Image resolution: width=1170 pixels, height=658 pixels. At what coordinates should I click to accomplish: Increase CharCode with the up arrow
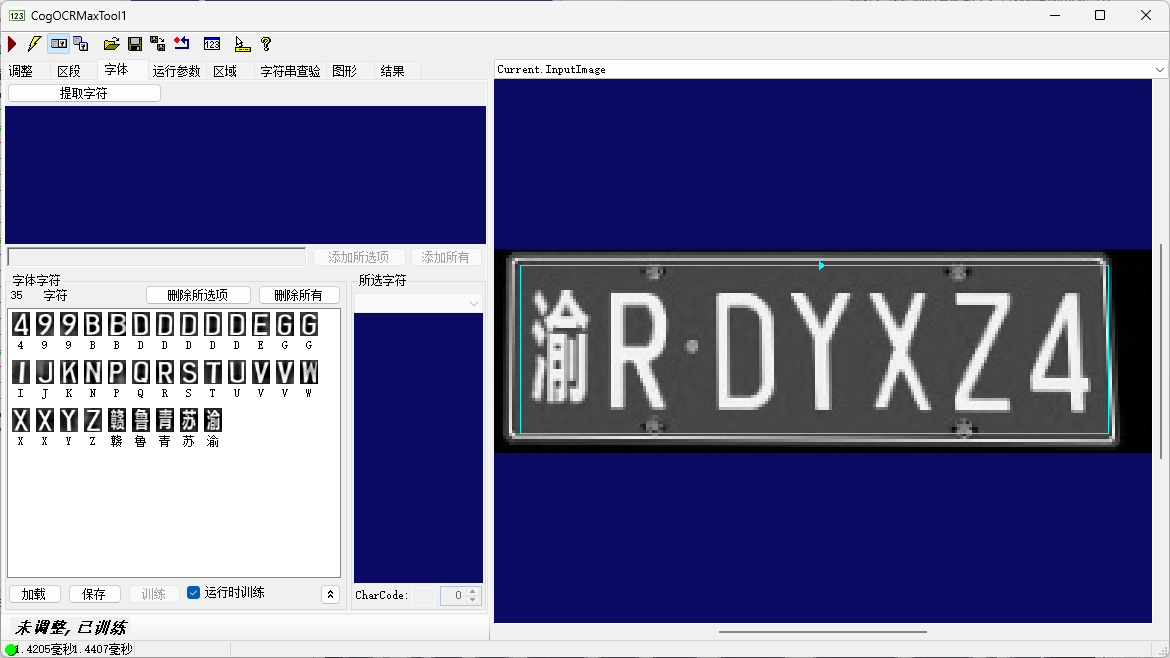pyautogui.click(x=472, y=592)
